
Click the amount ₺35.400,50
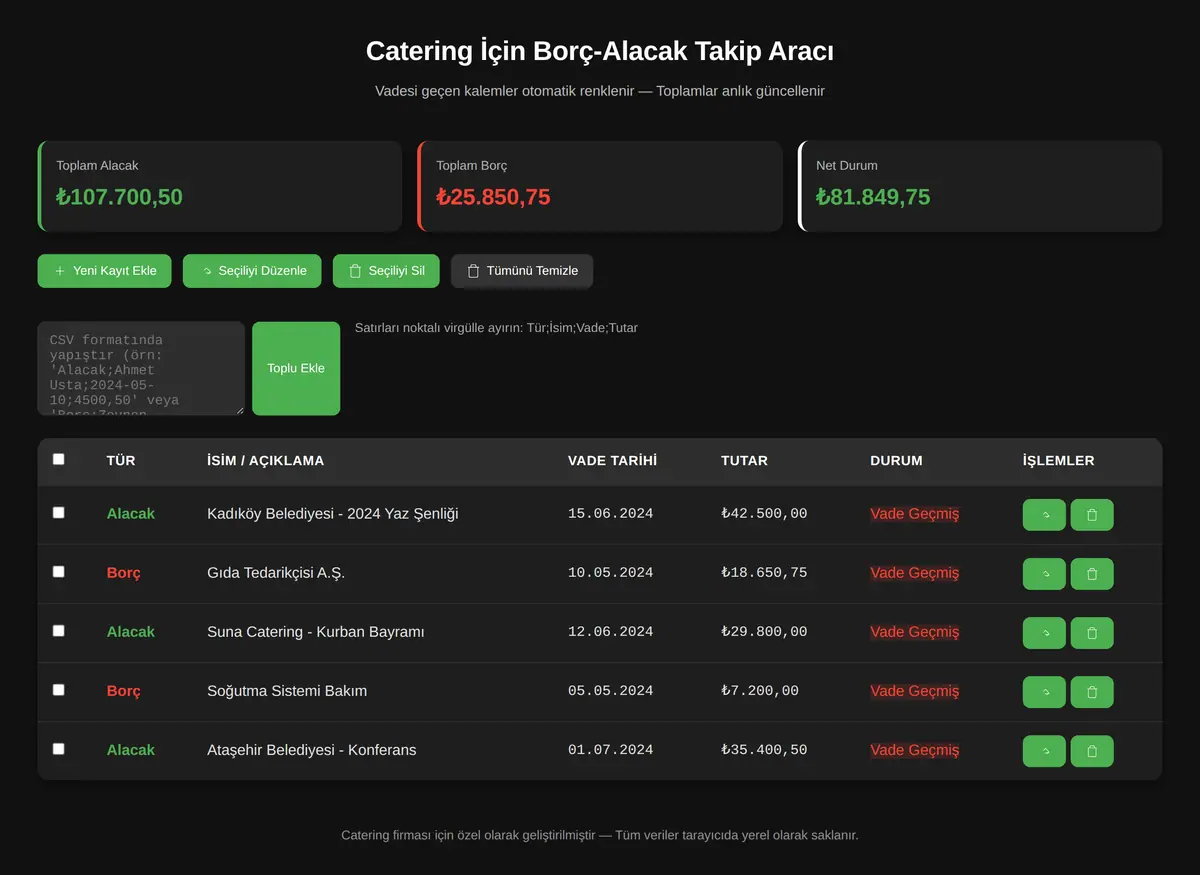pyautogui.click(x=764, y=750)
